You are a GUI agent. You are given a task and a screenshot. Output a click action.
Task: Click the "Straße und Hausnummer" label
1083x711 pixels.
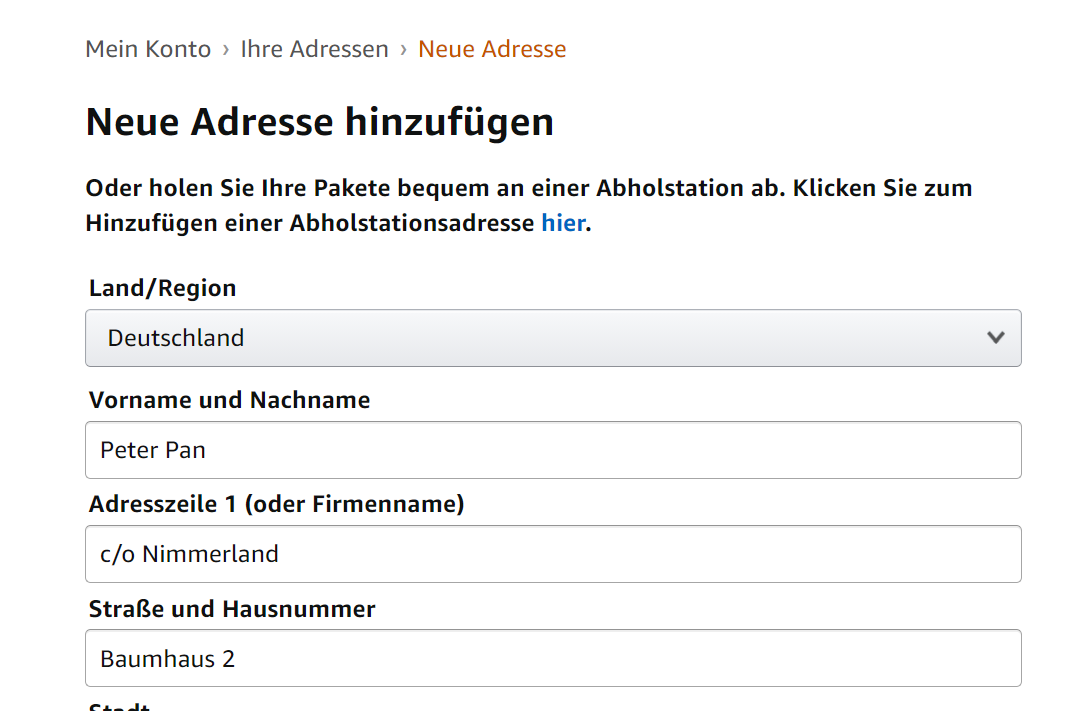(x=230, y=609)
